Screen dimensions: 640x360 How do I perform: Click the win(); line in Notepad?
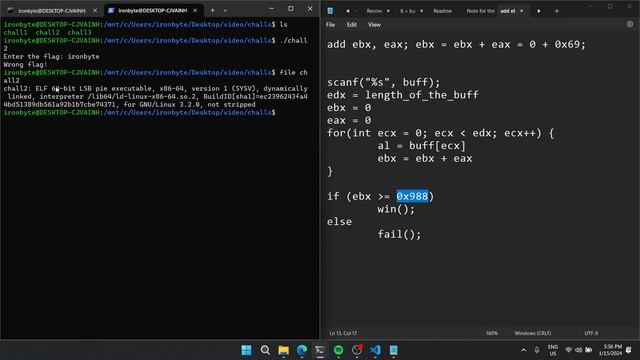(x=396, y=209)
